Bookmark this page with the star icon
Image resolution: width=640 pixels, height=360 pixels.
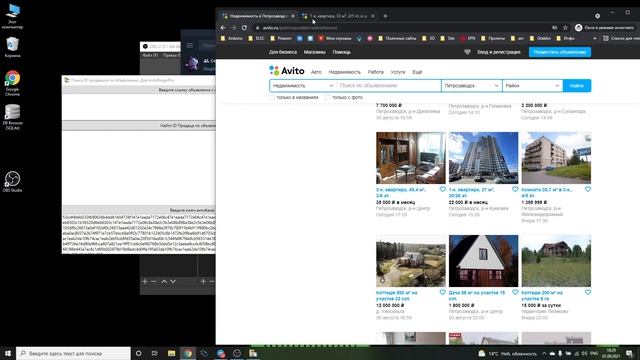565,28
